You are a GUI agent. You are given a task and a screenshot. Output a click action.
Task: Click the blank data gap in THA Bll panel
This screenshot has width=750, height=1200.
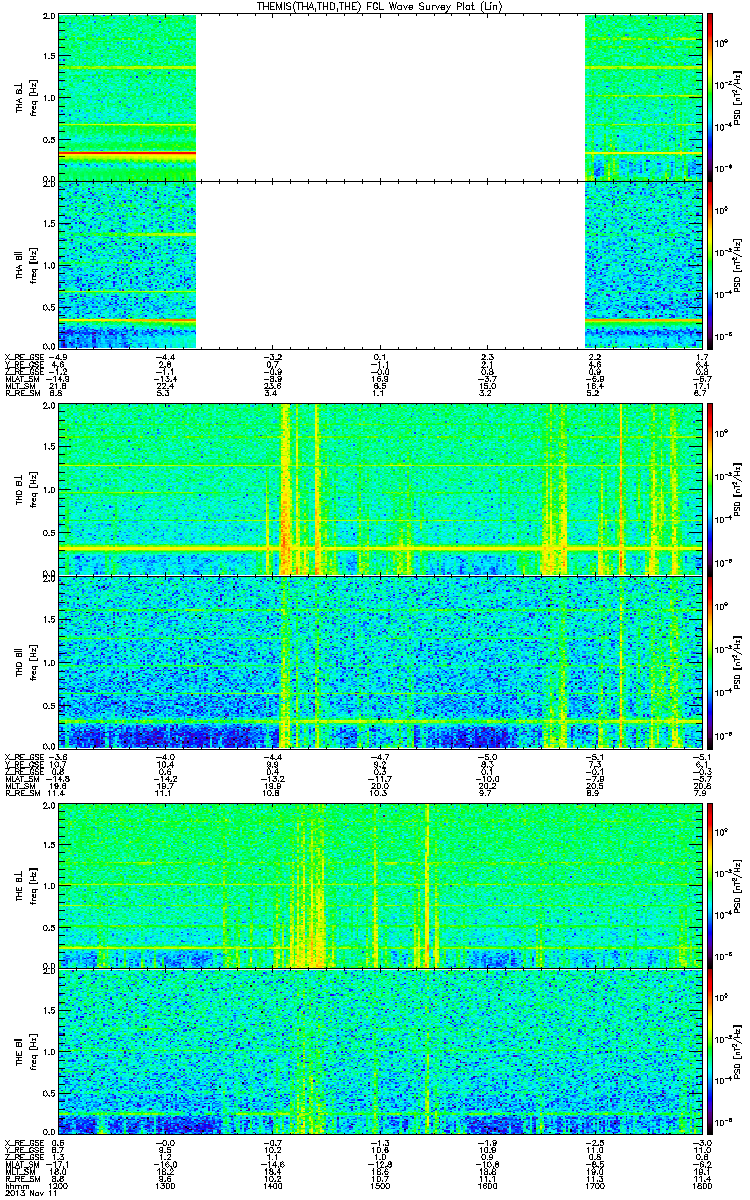390,266
